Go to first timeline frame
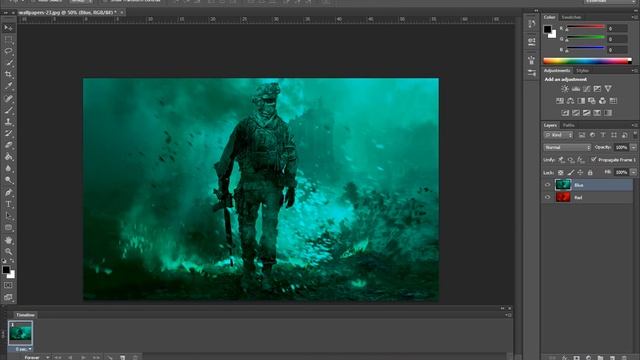640x360 pixels. point(58,358)
